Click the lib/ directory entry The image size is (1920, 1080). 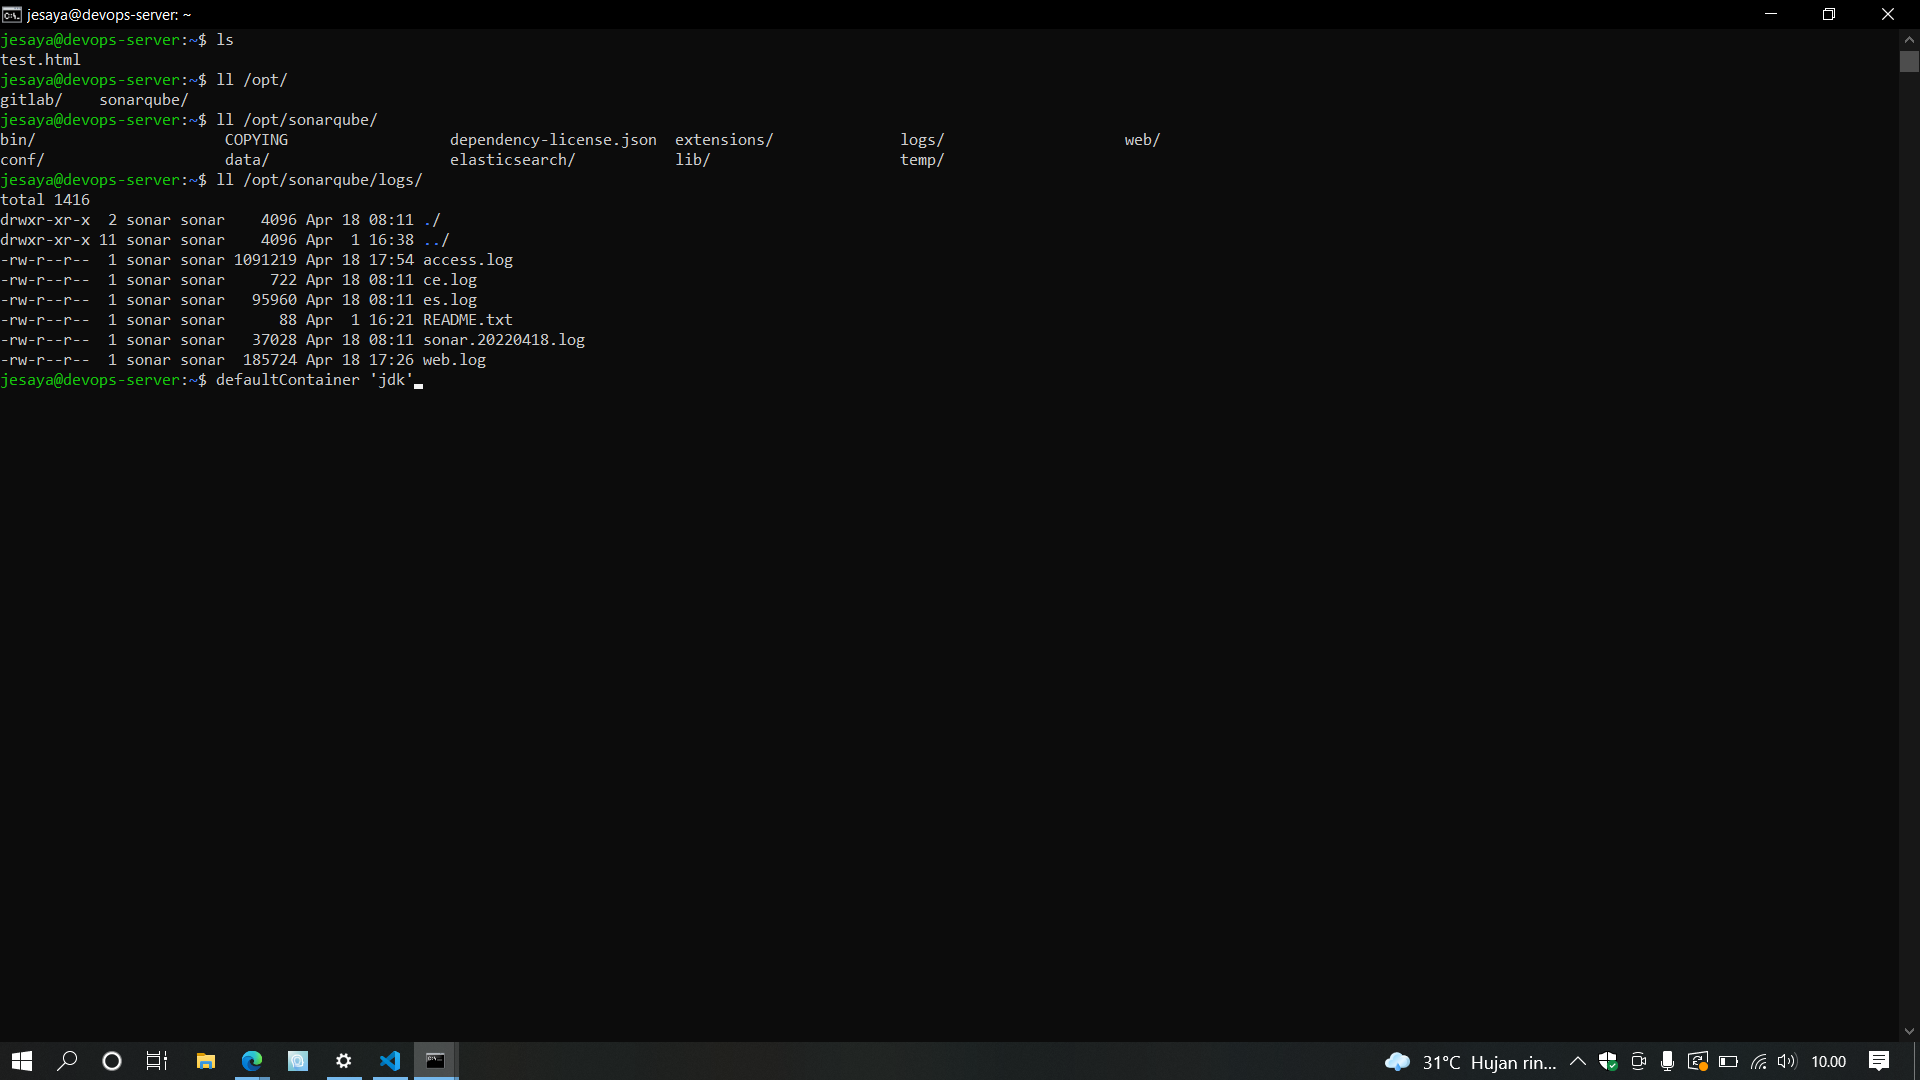[x=692, y=160]
